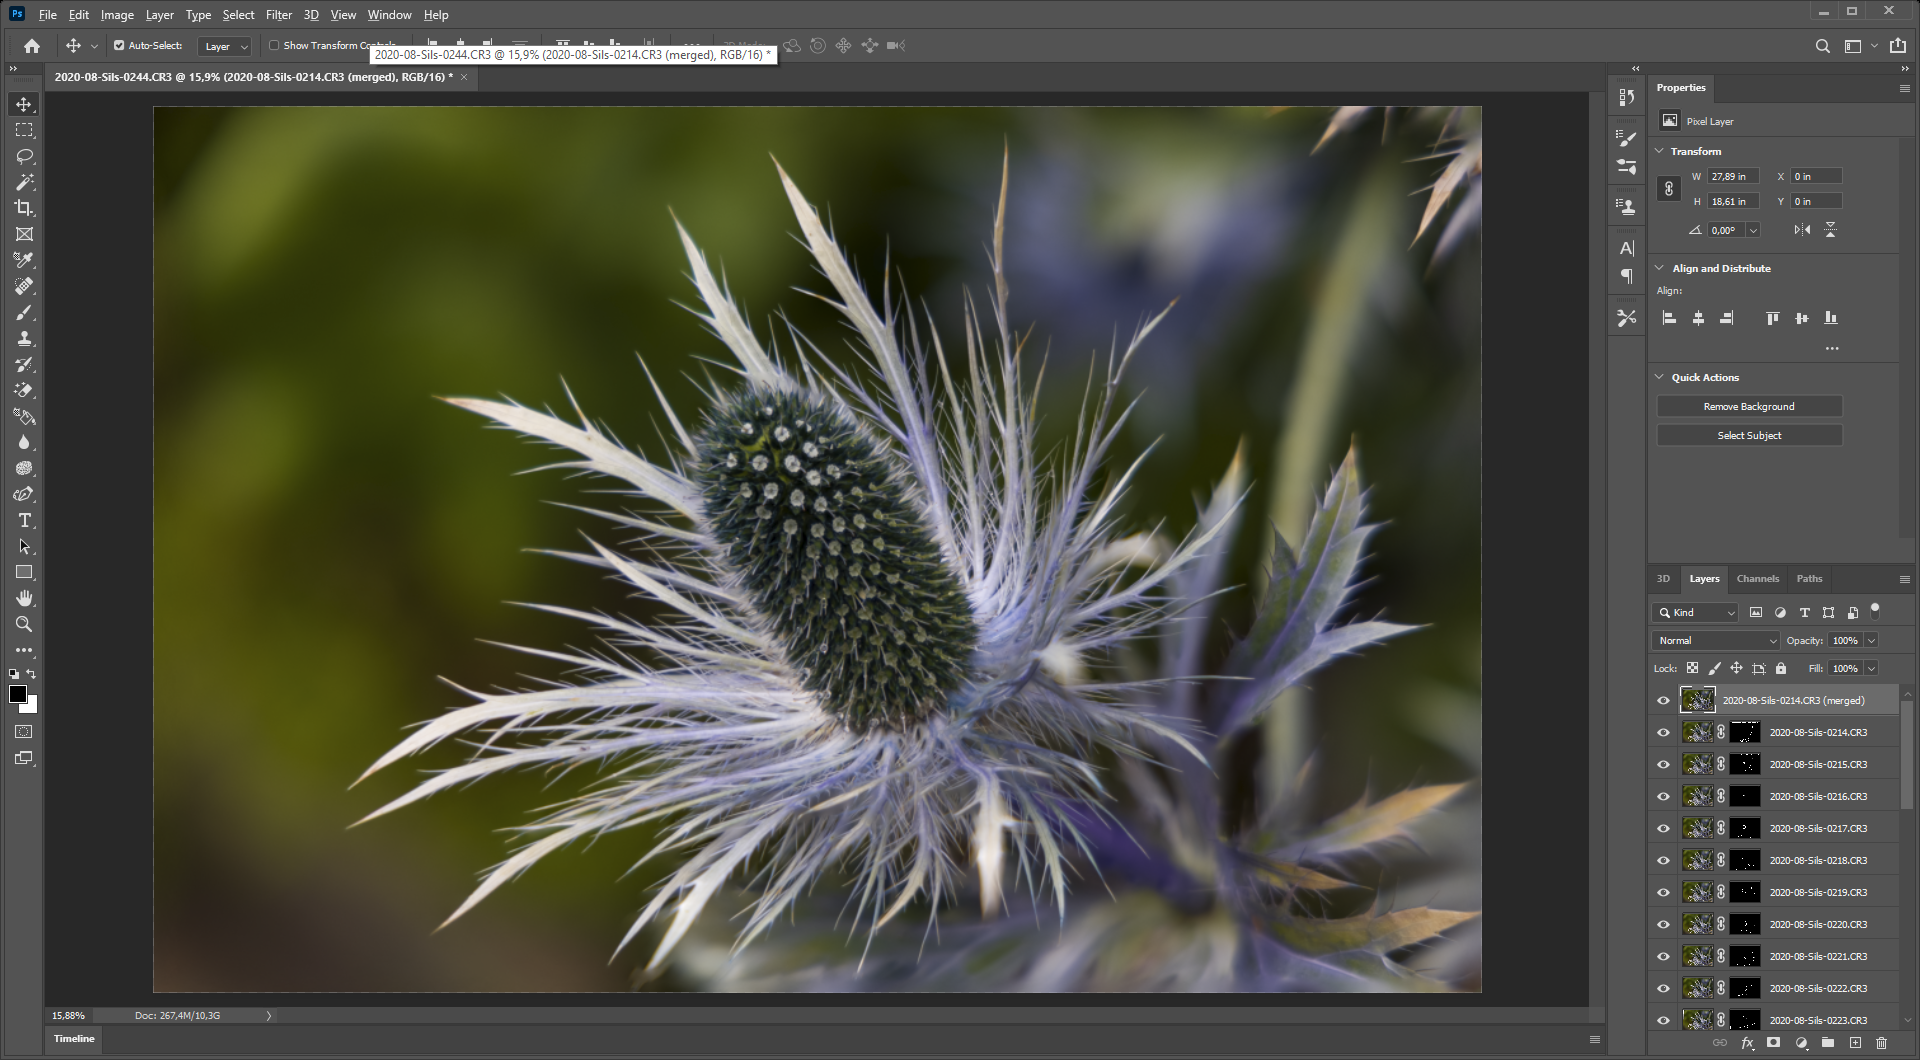The width and height of the screenshot is (1920, 1060).
Task: Select the Hand tool
Action: pyautogui.click(x=24, y=598)
